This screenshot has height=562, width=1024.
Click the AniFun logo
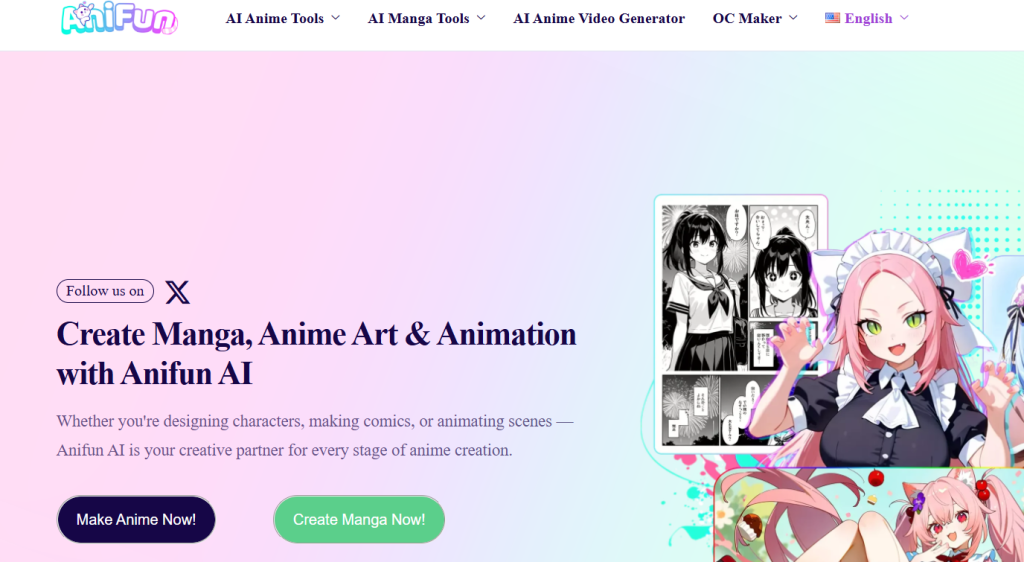coord(119,18)
